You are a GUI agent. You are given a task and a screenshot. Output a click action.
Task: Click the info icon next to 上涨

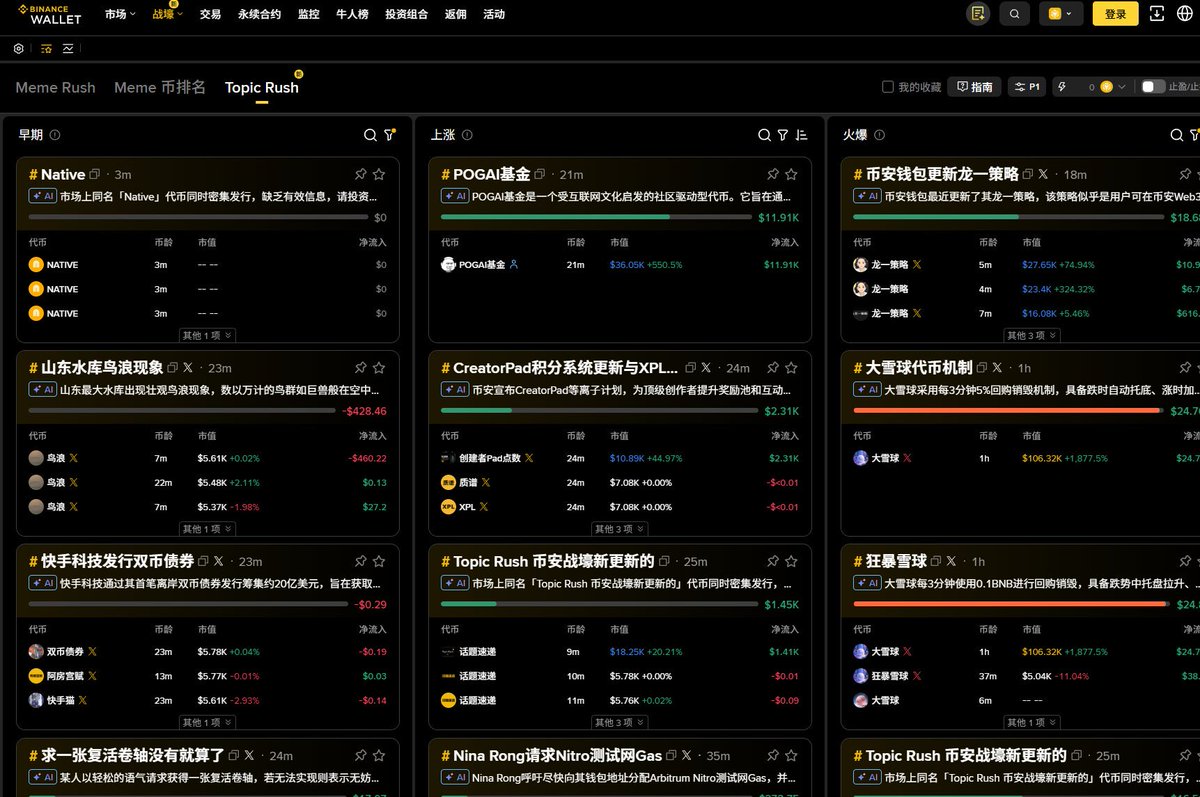point(467,135)
